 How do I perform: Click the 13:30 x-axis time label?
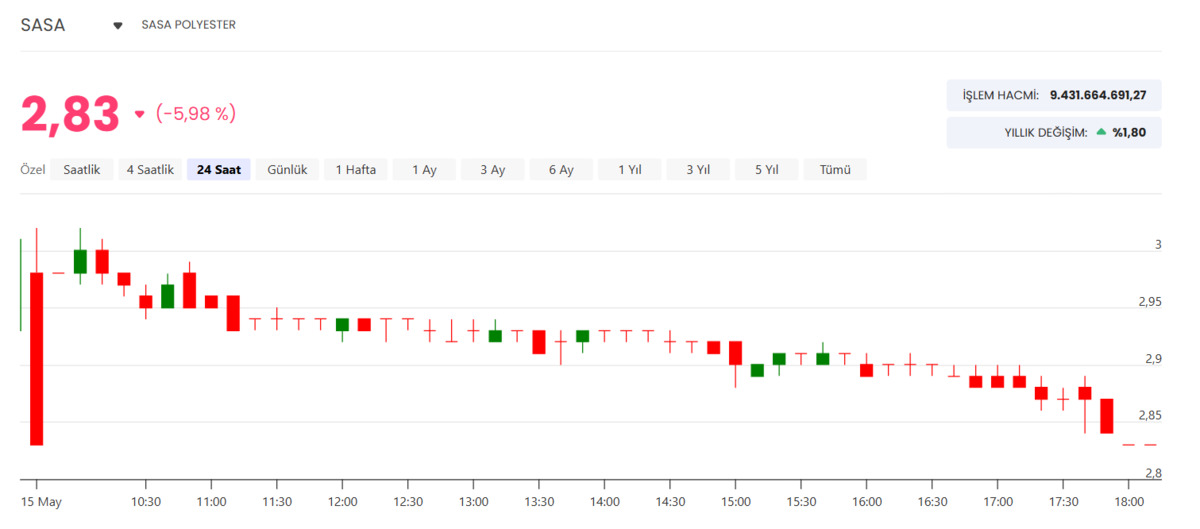point(539,501)
